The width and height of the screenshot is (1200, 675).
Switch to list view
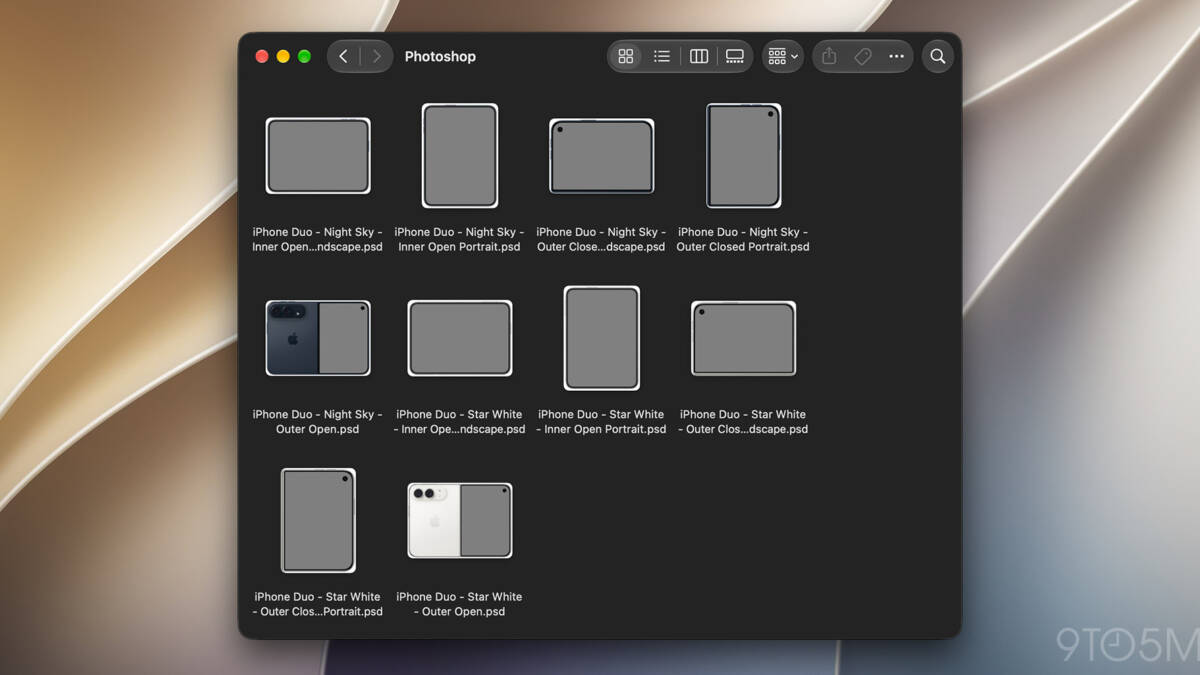662,57
